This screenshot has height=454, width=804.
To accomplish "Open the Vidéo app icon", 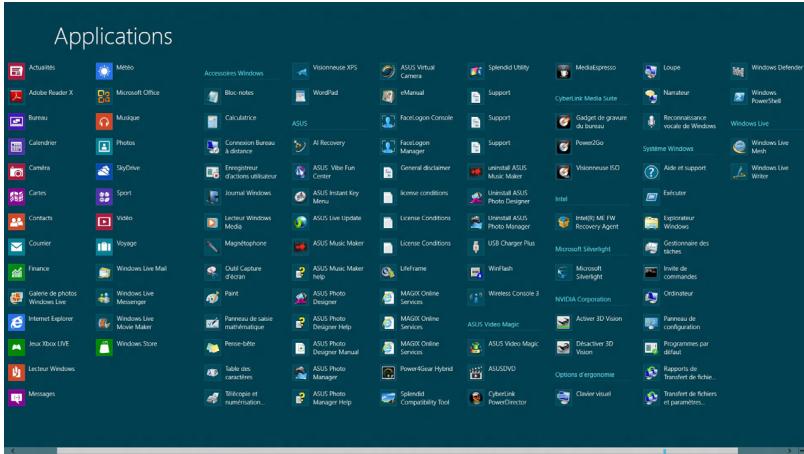I will pyautogui.click(x=104, y=222).
